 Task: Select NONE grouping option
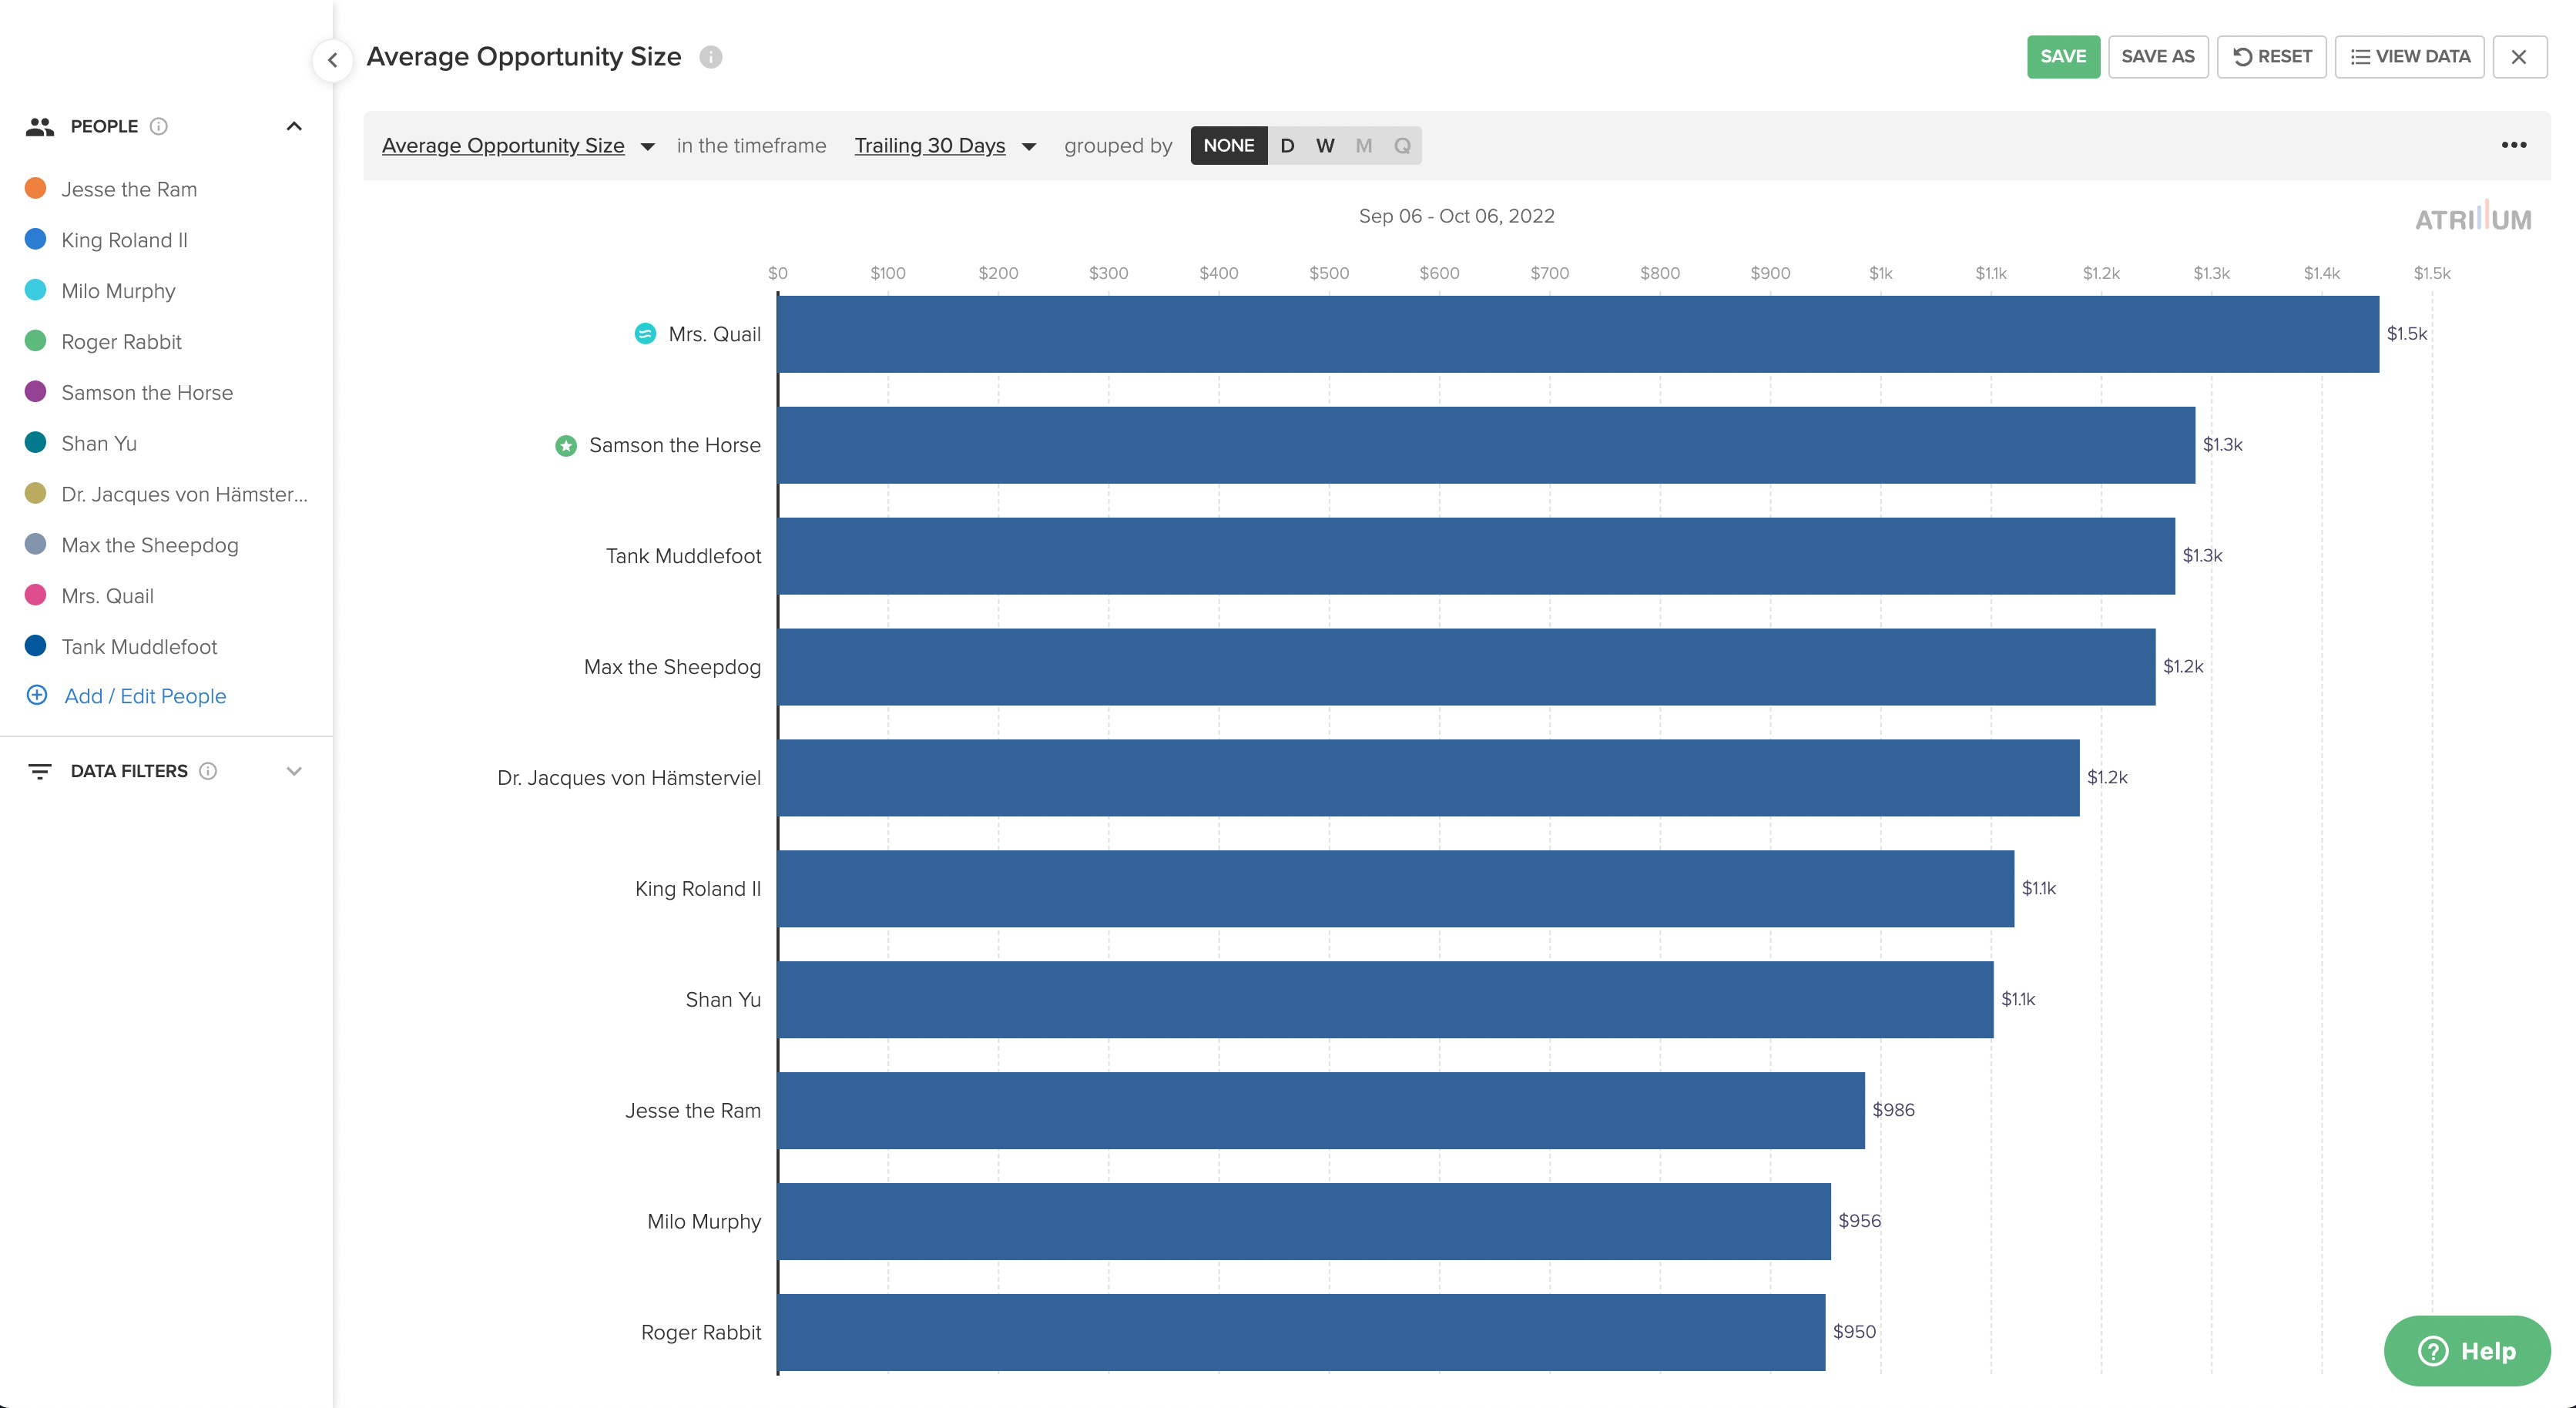pyautogui.click(x=1228, y=145)
